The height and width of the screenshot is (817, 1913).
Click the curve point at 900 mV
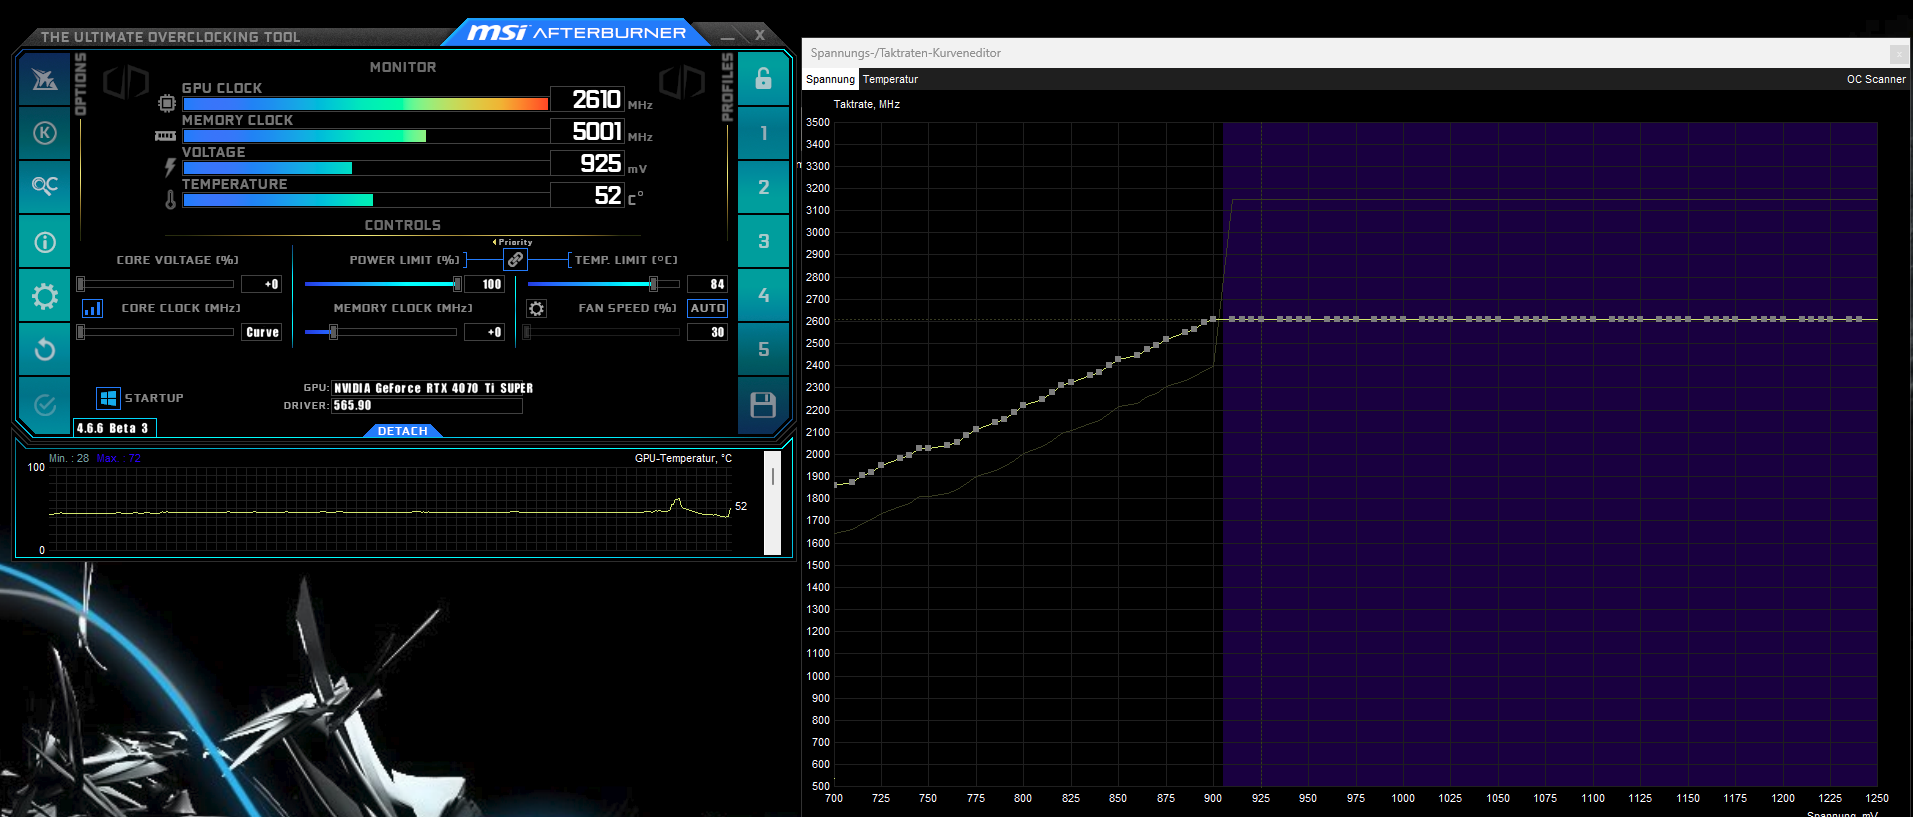tap(1213, 320)
